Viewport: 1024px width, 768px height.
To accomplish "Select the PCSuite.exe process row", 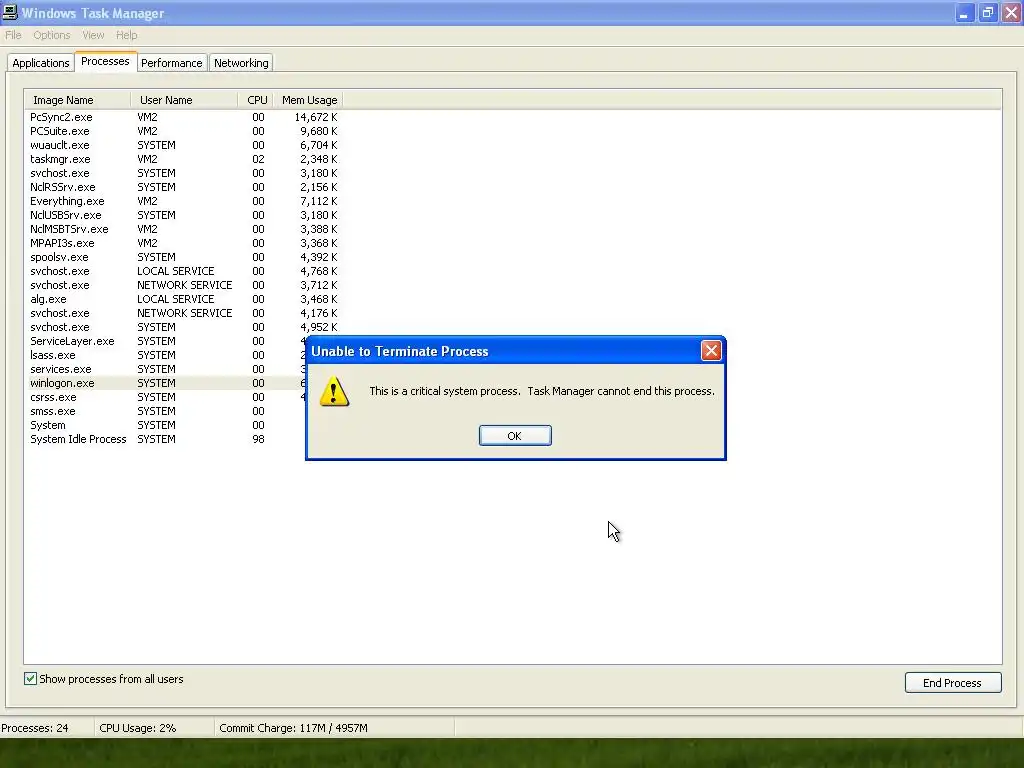I will [x=184, y=131].
